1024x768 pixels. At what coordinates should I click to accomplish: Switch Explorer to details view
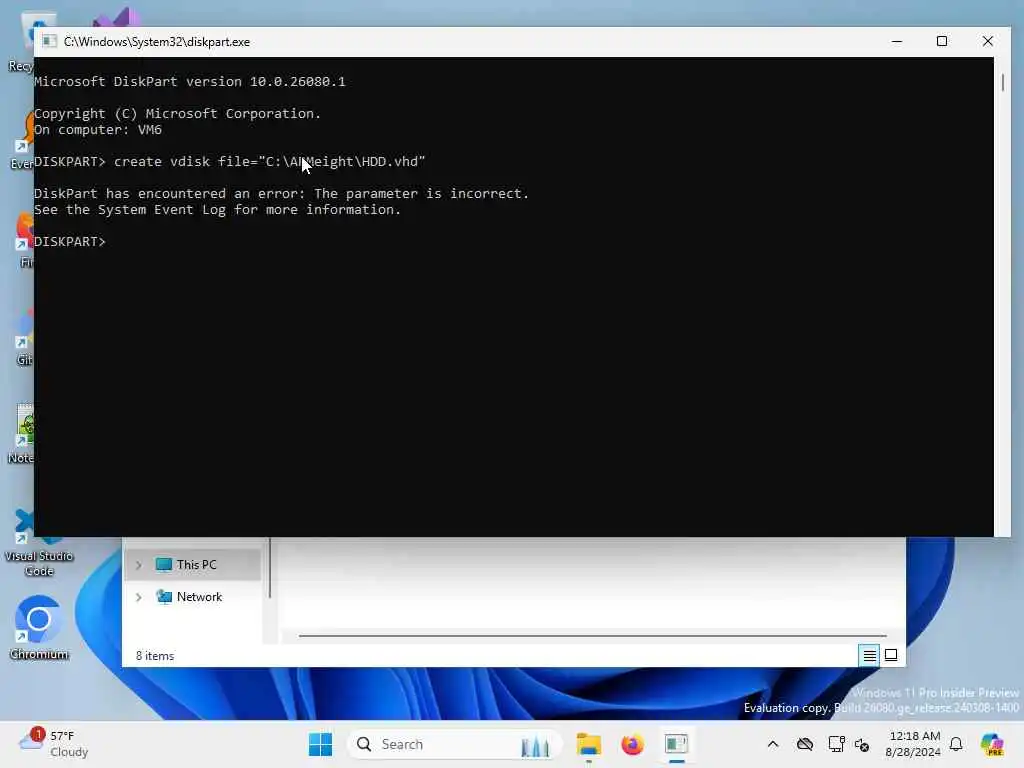point(869,655)
